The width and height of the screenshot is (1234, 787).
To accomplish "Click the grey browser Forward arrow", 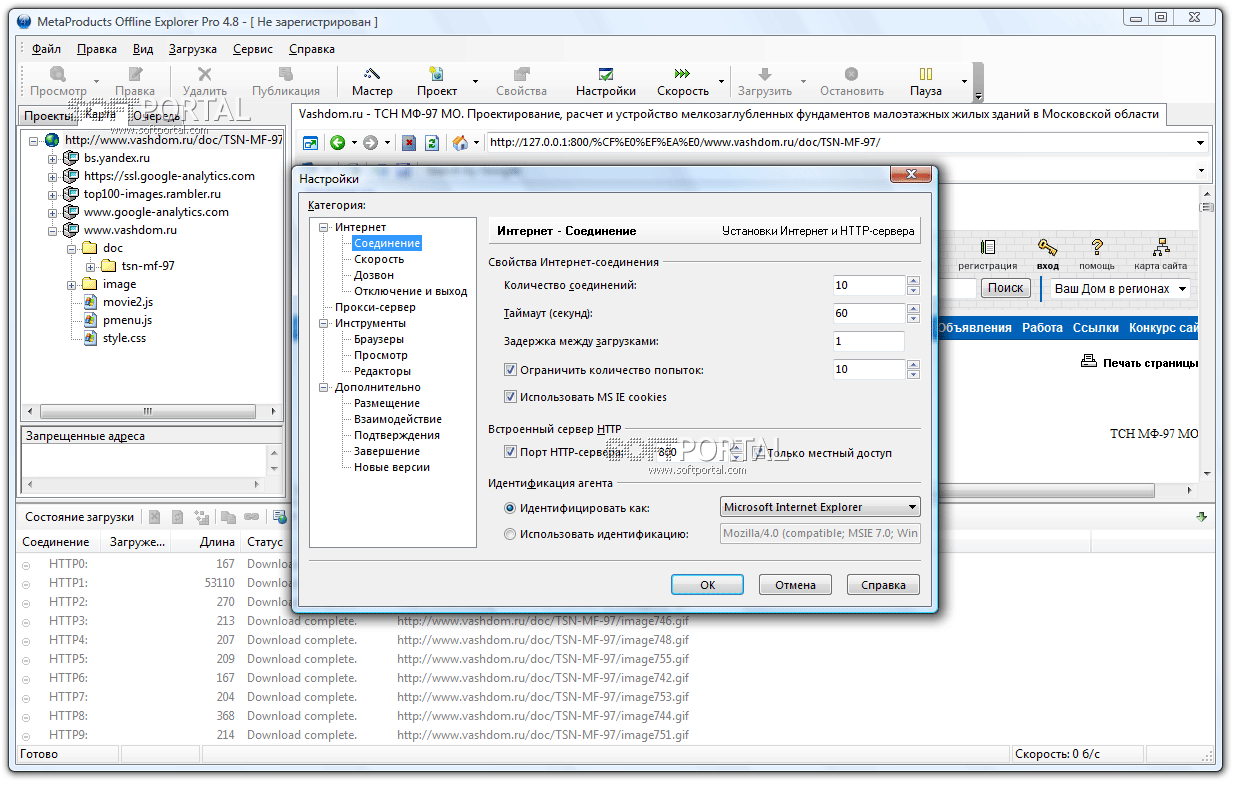I will click(371, 143).
